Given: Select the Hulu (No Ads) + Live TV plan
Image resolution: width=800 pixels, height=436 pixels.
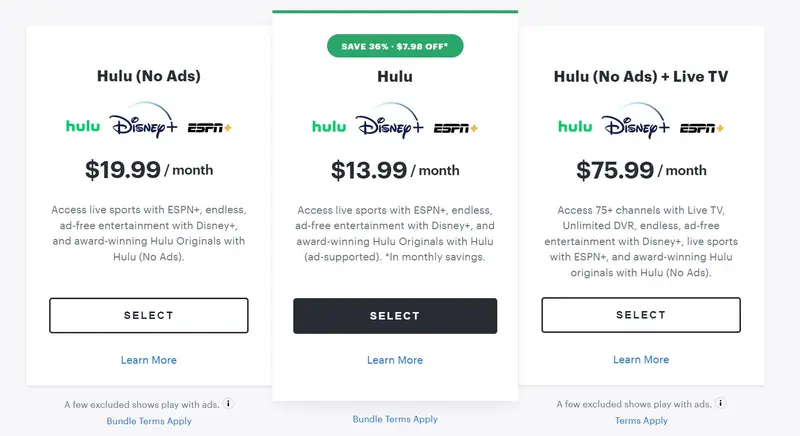Looking at the screenshot, I should coord(641,315).
